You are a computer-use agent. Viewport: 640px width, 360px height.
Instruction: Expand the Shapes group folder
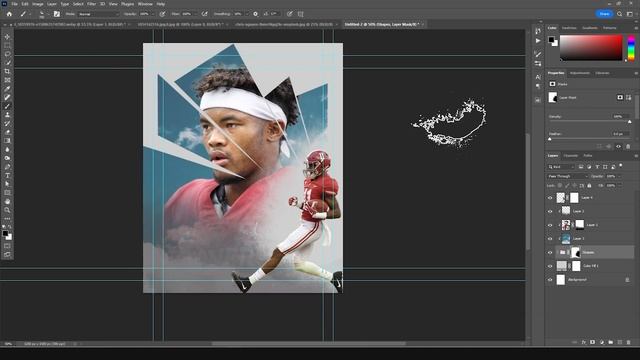click(x=558, y=252)
